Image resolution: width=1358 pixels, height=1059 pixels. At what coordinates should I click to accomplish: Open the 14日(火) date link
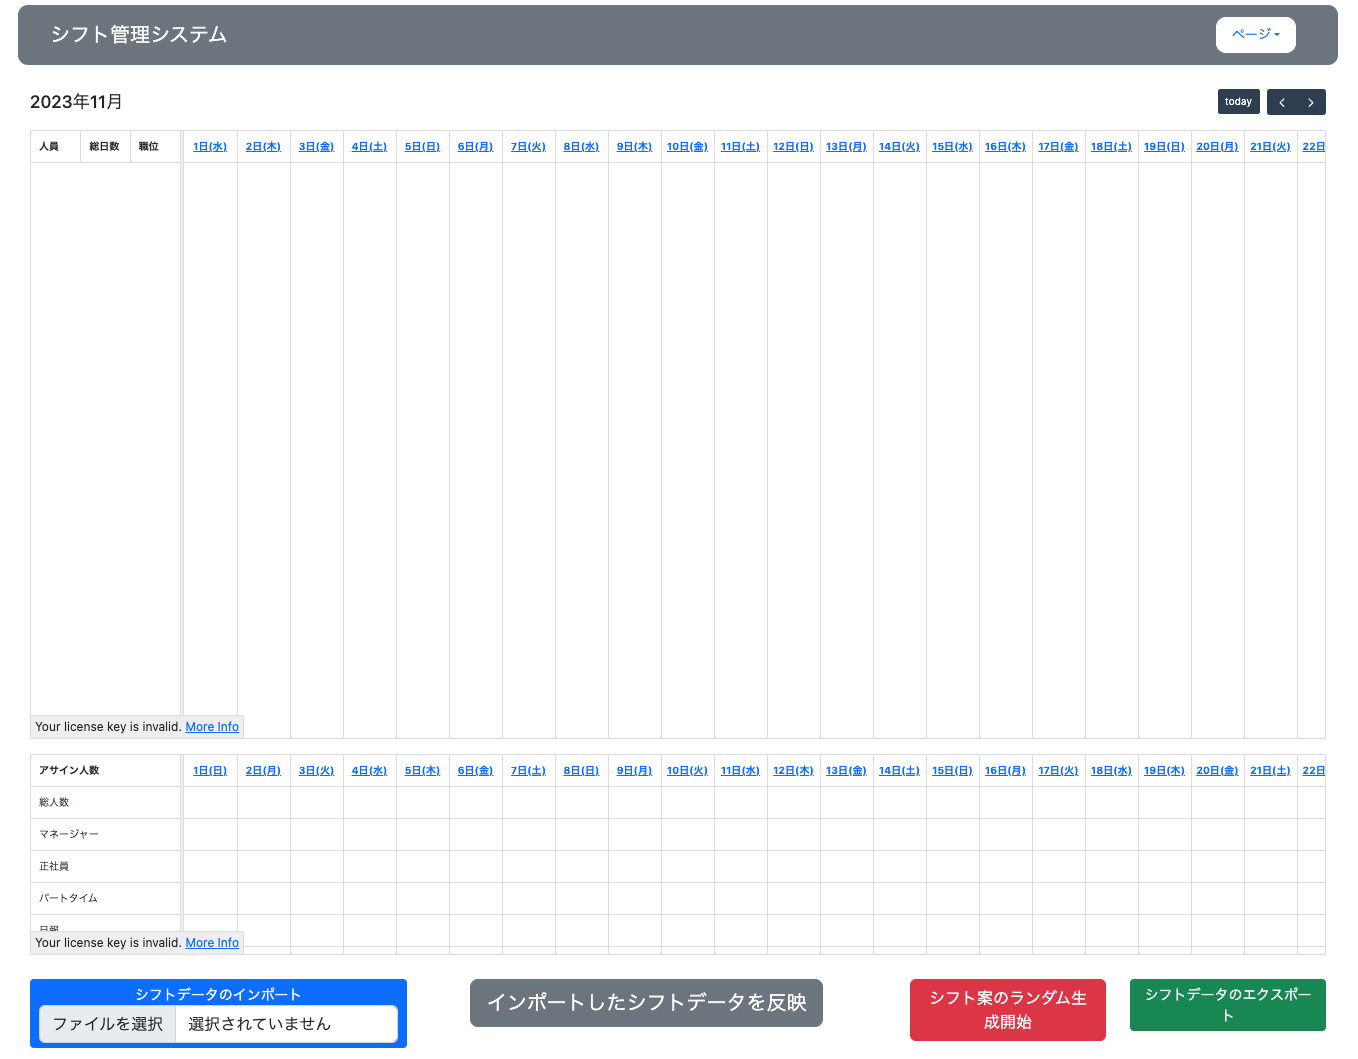coord(899,147)
